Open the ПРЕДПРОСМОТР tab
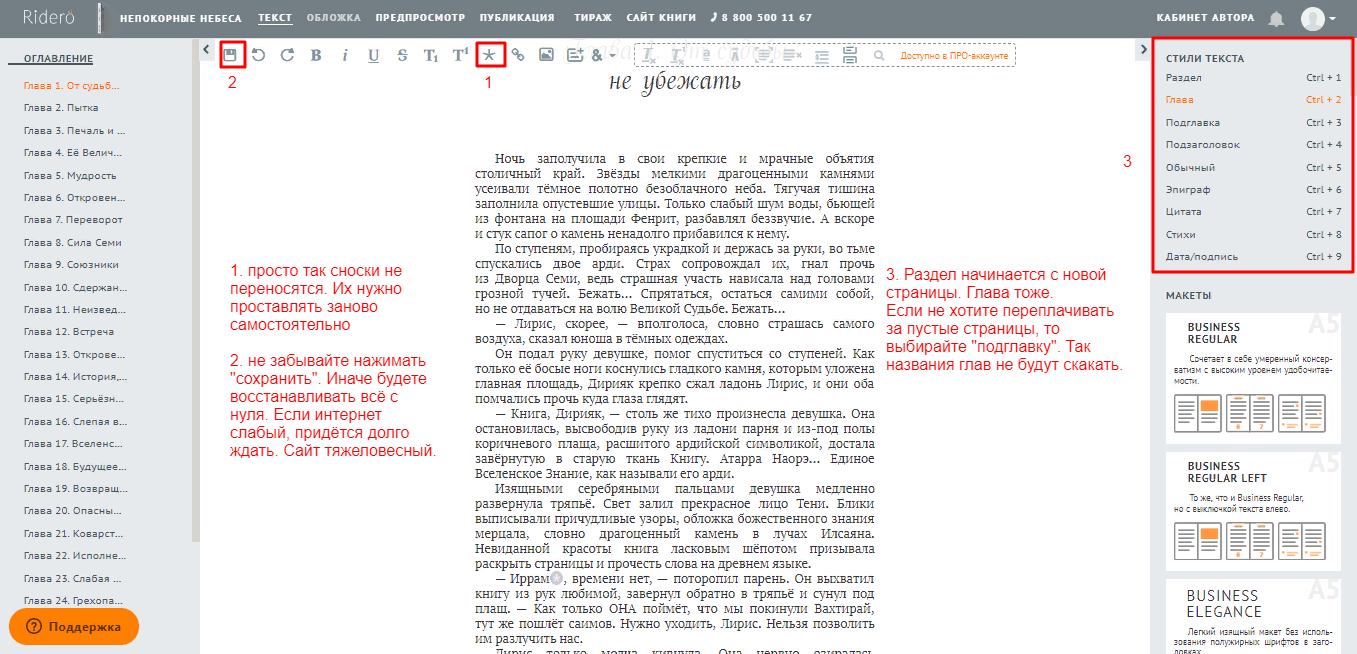The width and height of the screenshot is (1357, 654). [x=420, y=18]
